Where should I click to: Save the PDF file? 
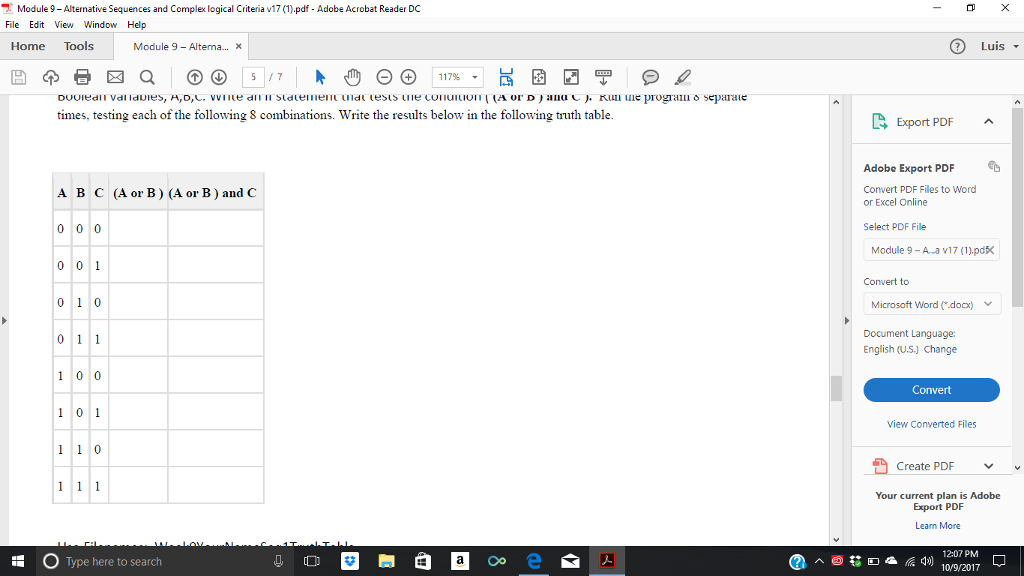16,77
